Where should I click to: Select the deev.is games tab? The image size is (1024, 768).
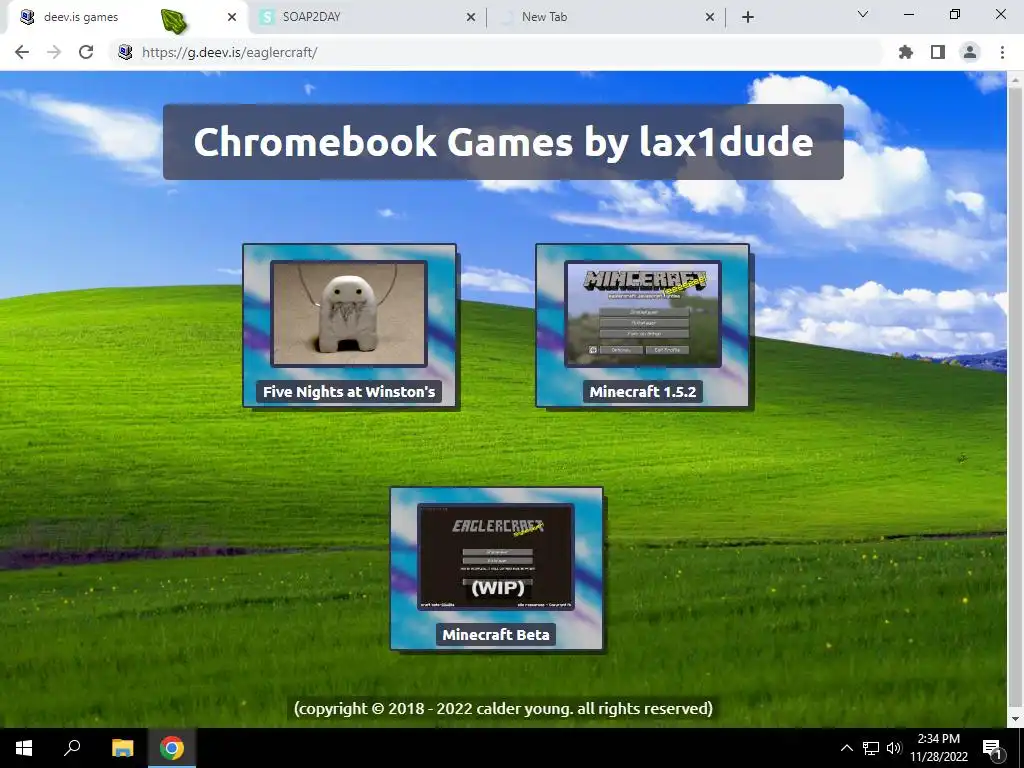point(127,18)
